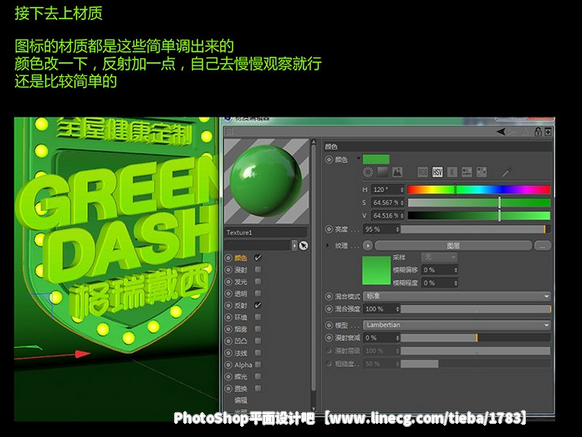This screenshot has height=437, width=582.
Task: Click the green texture preview thumbnail
Action: coord(376,270)
